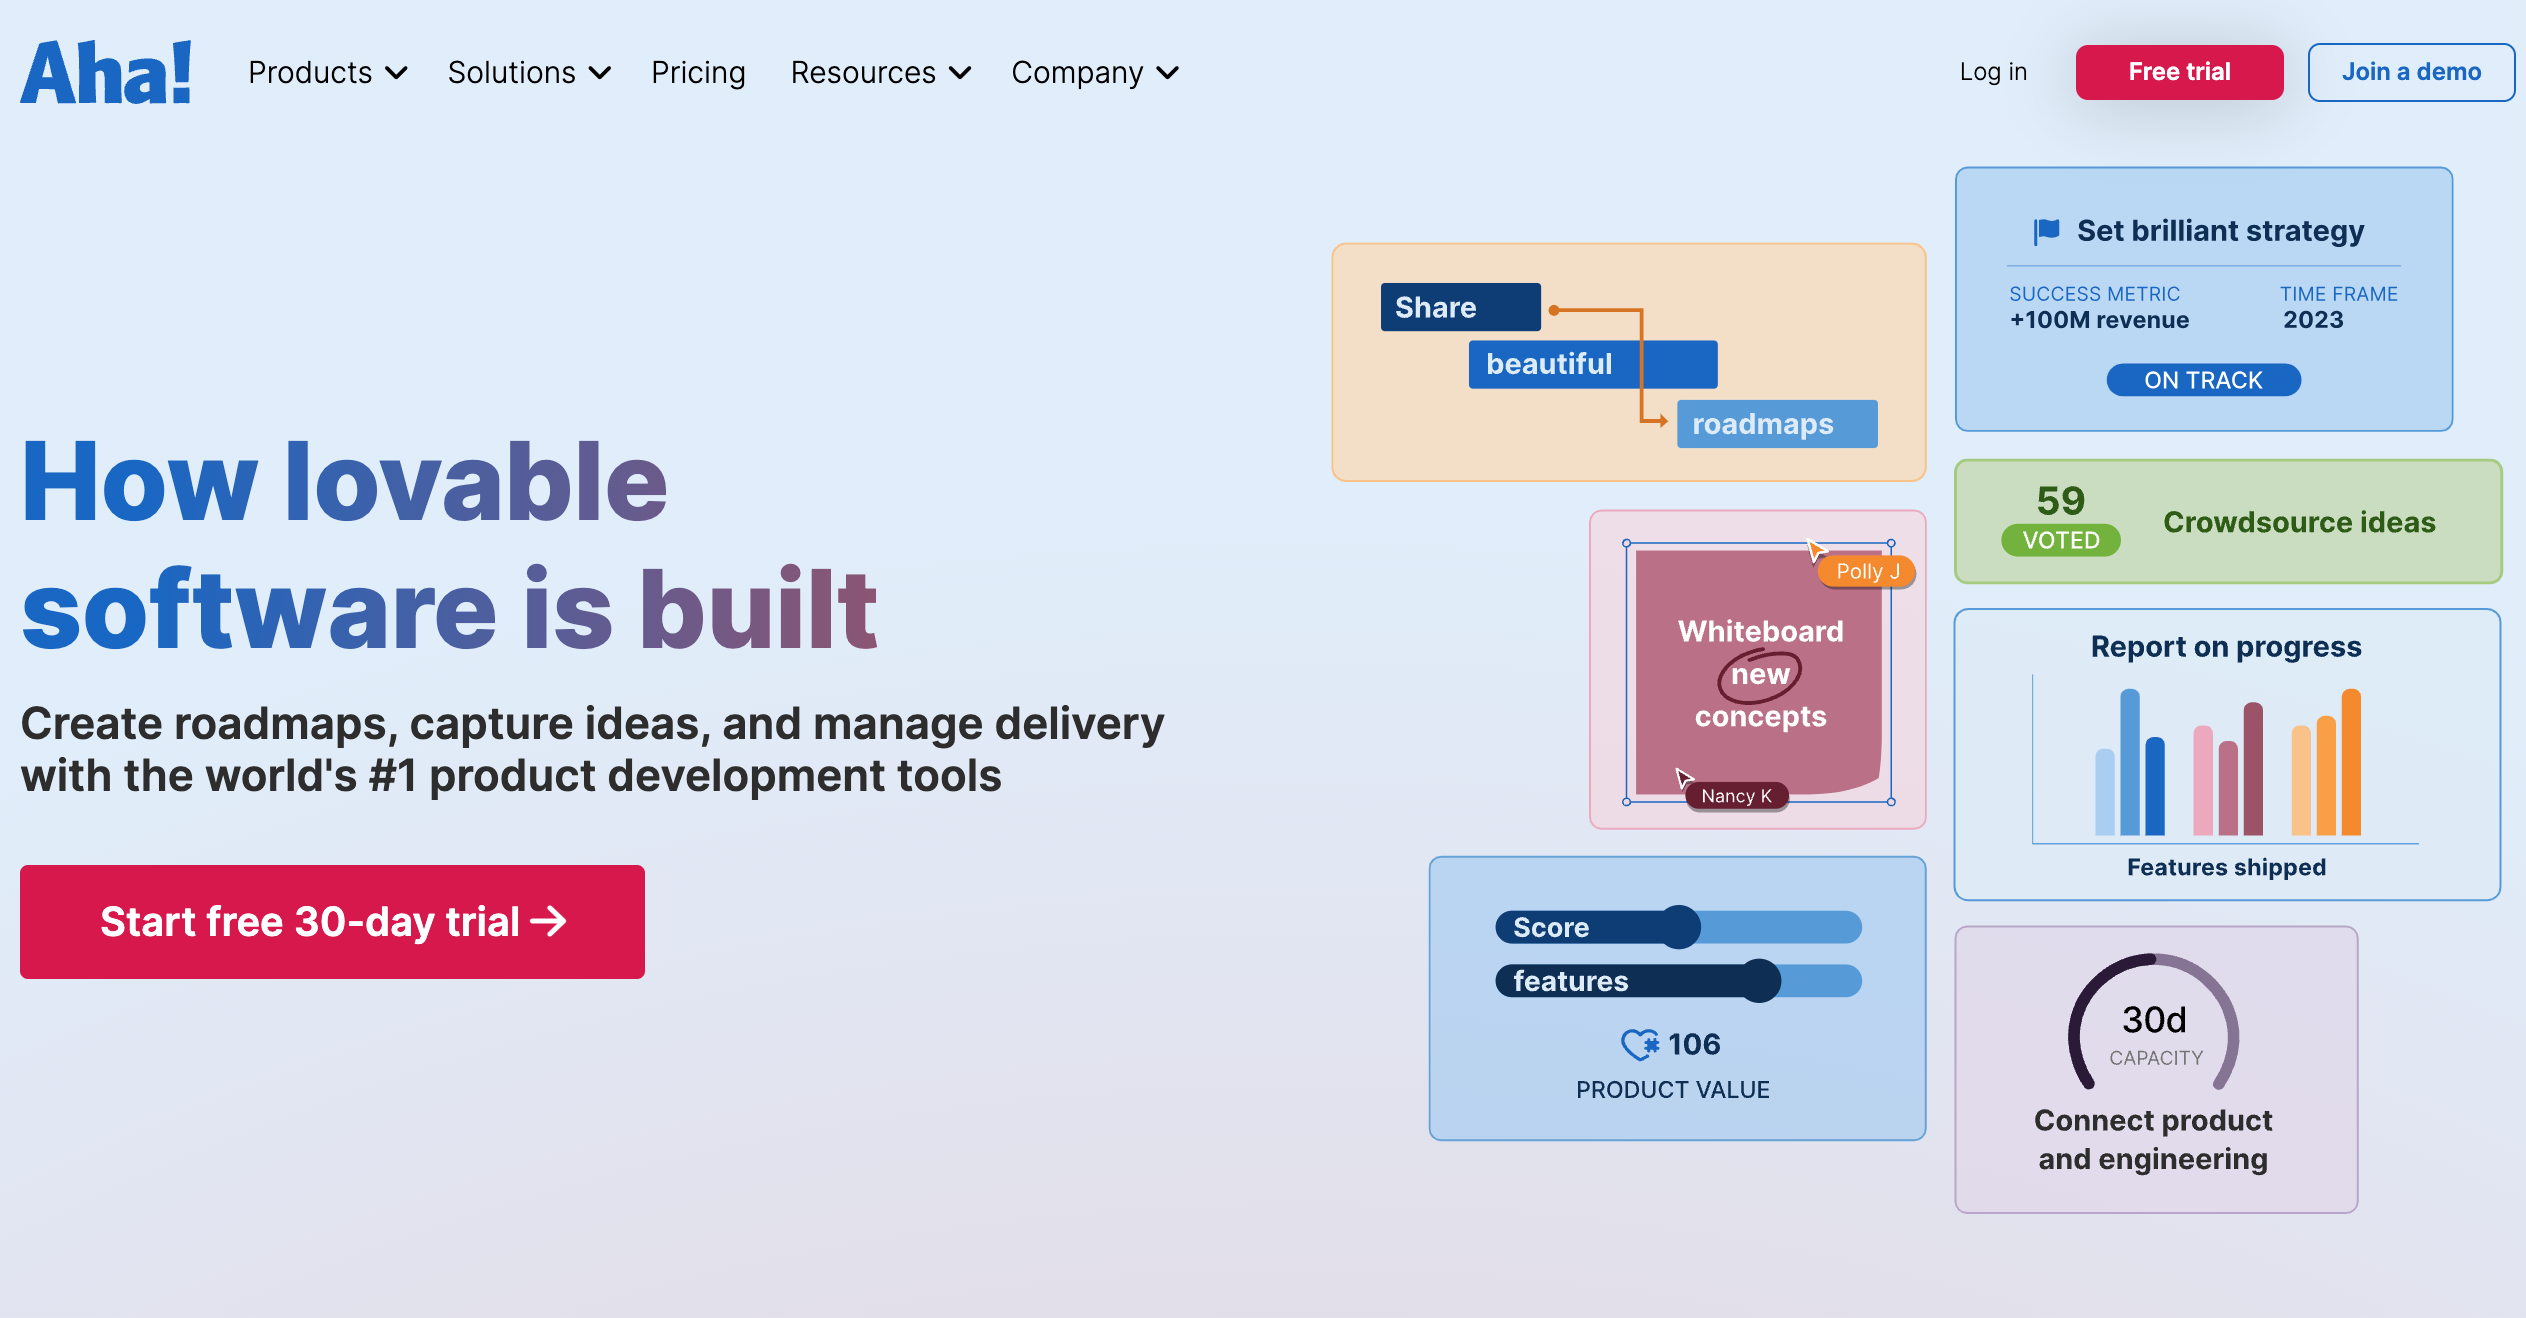Expand the Resources chevron
Viewport: 2526px width, 1318px height.
(x=960, y=73)
